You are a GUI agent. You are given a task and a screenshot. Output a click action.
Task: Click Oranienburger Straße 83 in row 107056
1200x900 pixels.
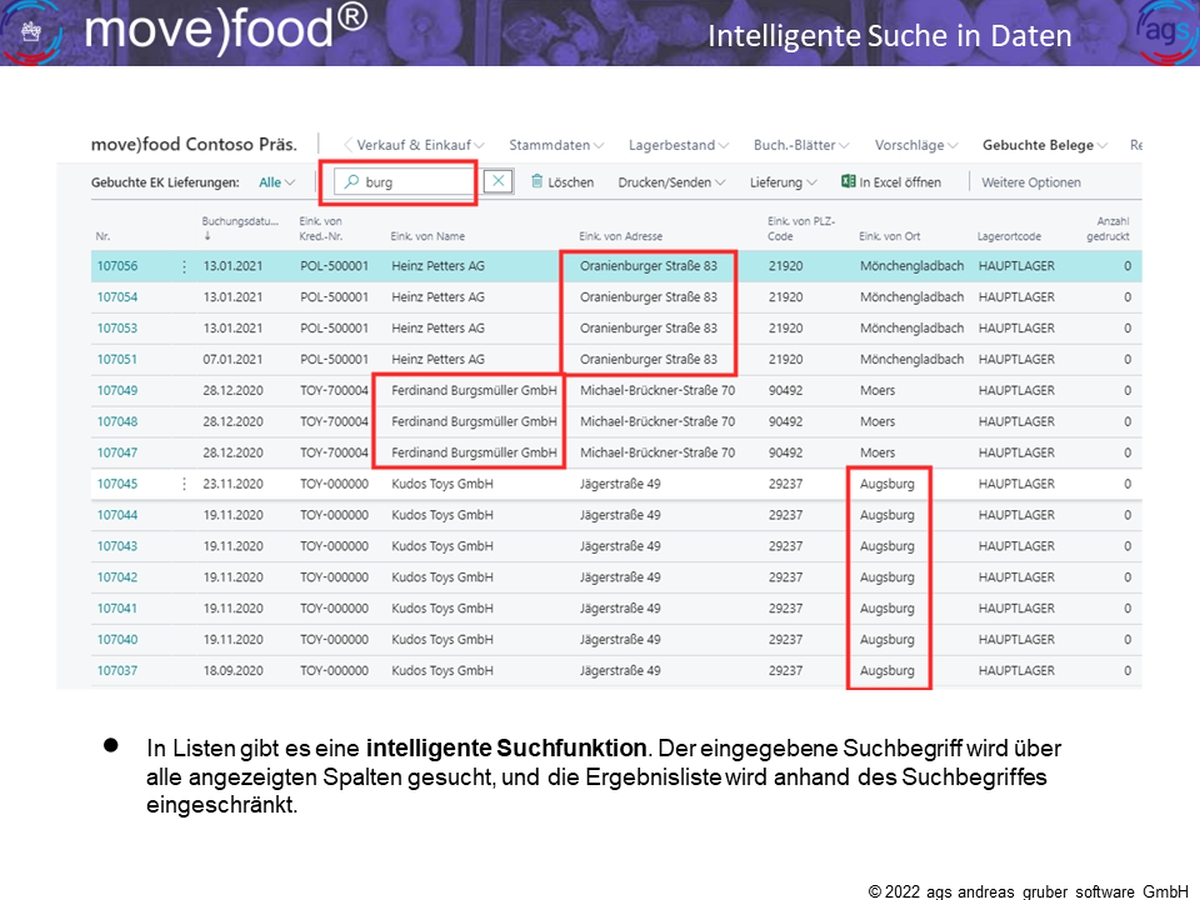click(x=648, y=267)
